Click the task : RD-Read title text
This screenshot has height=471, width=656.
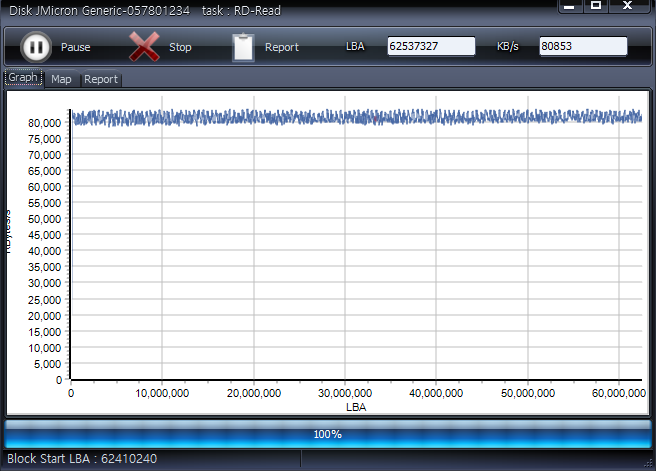tap(241, 10)
